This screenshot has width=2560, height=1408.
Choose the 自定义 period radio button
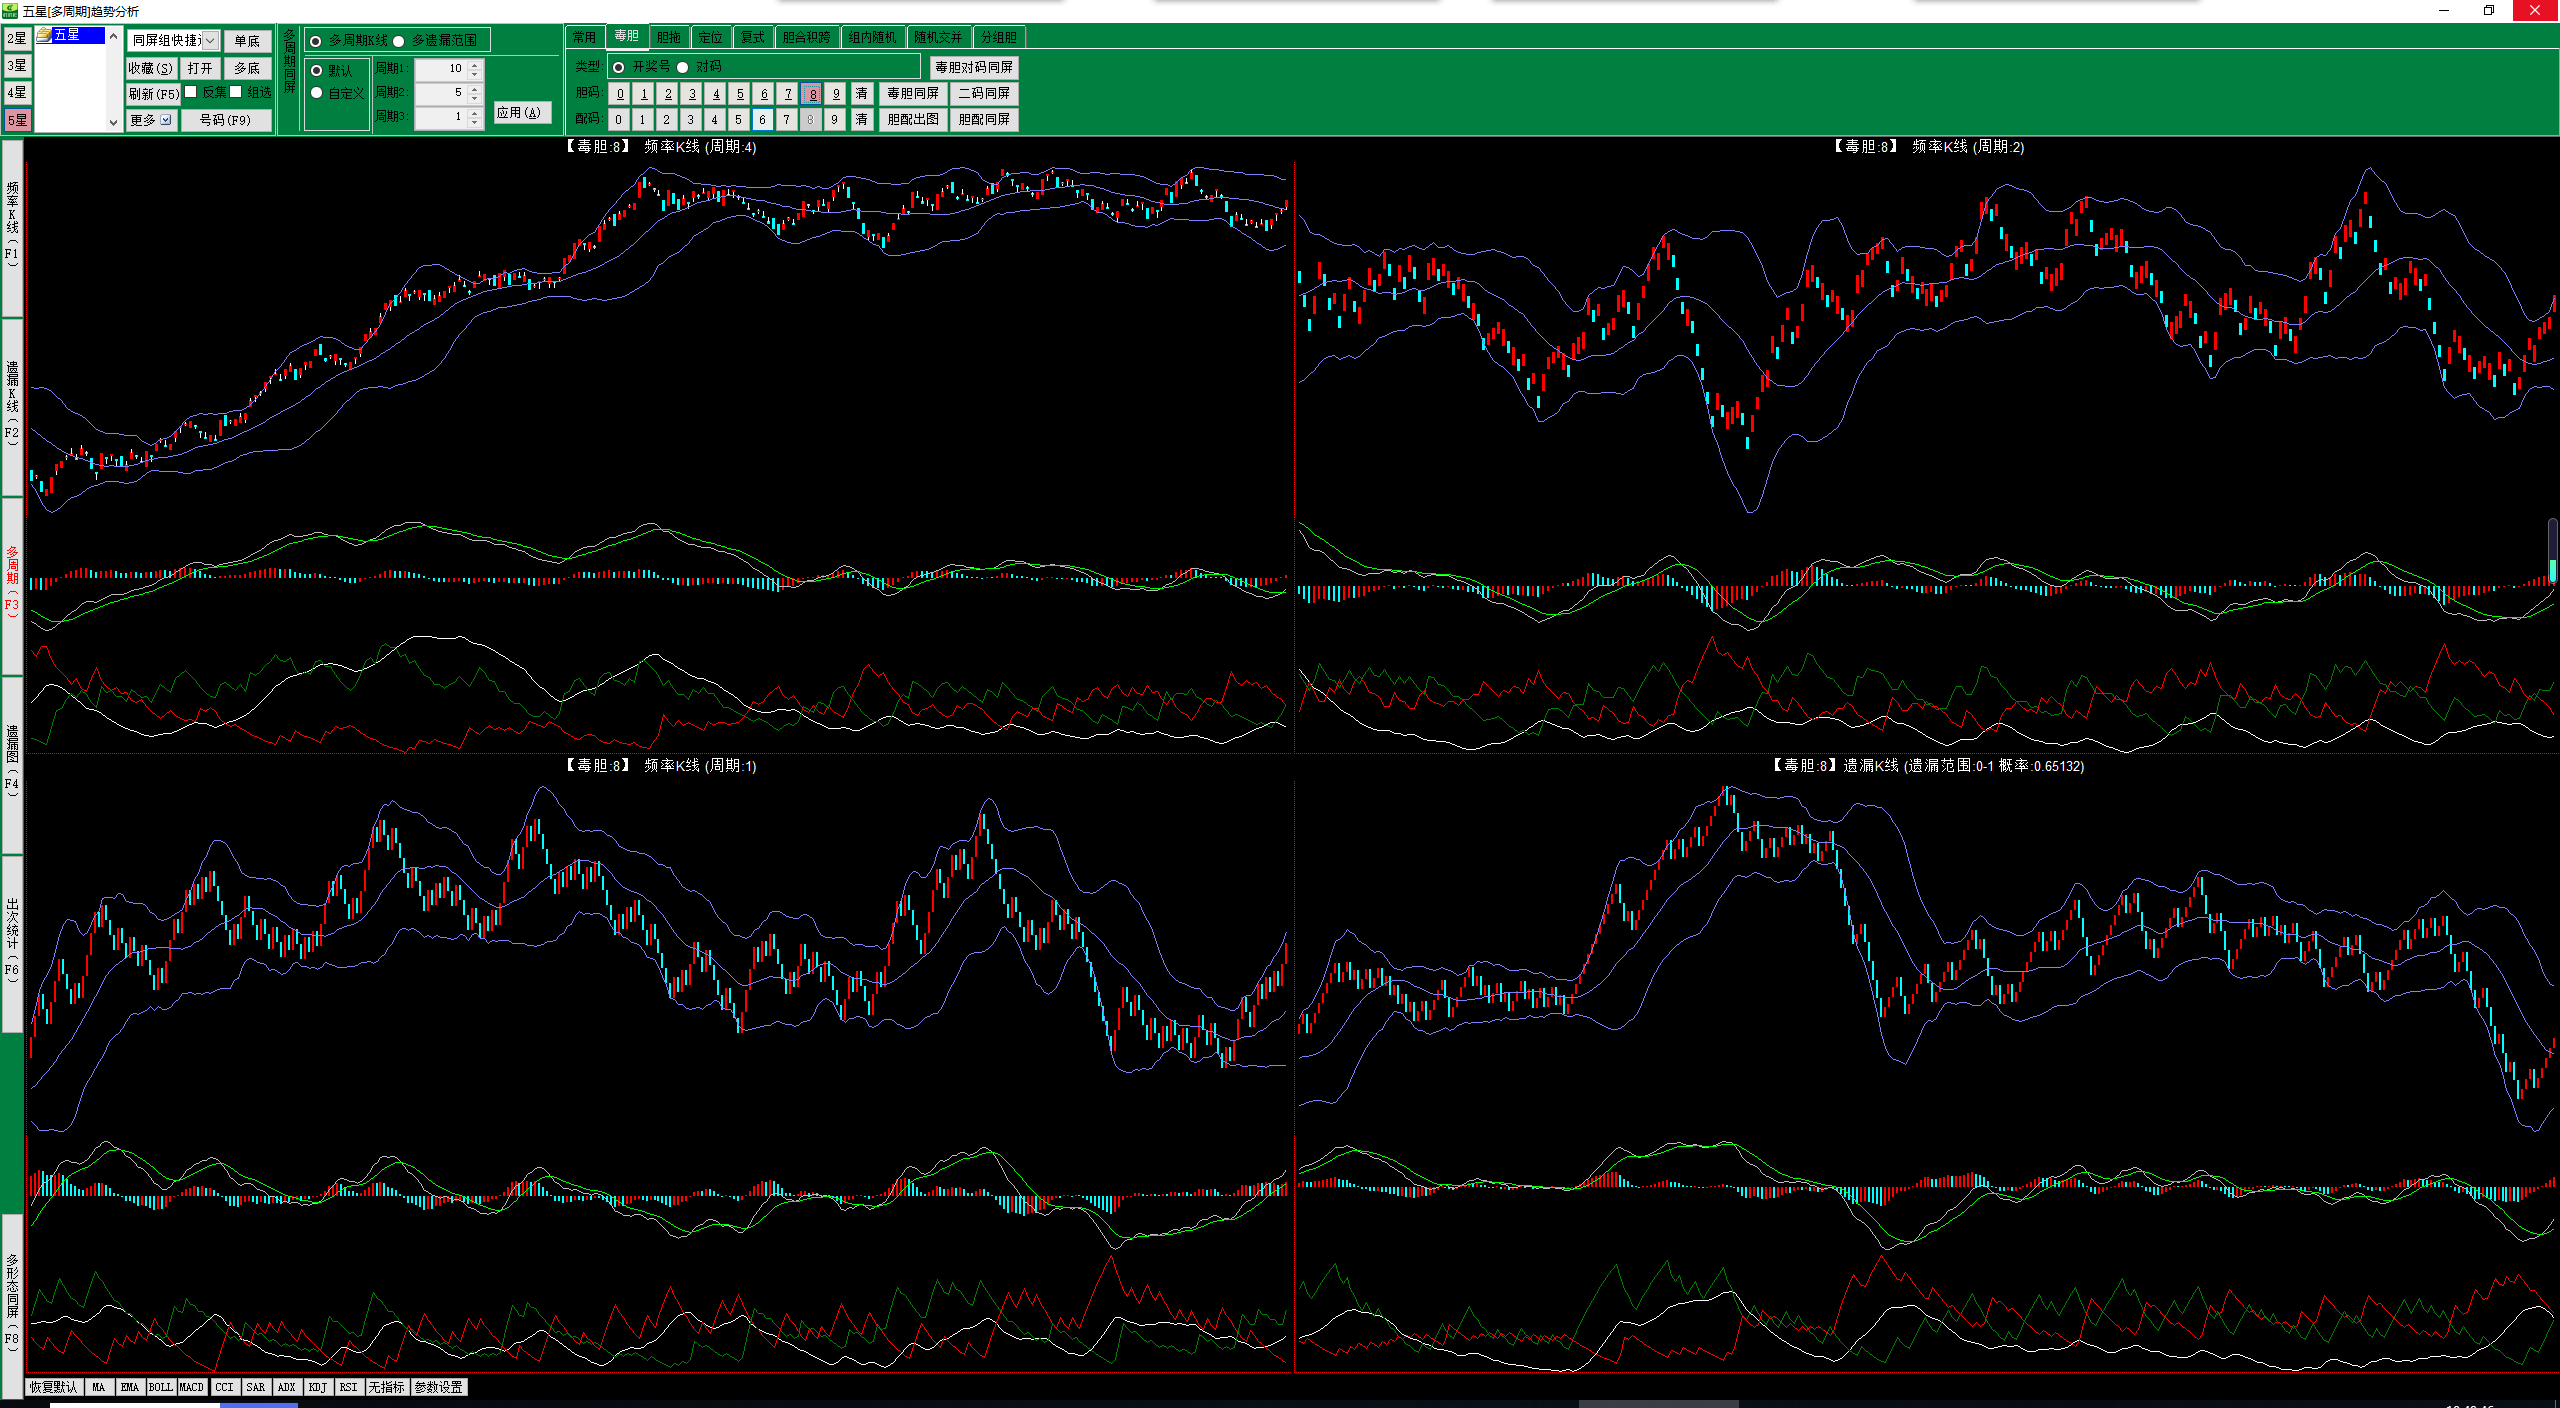(x=317, y=93)
